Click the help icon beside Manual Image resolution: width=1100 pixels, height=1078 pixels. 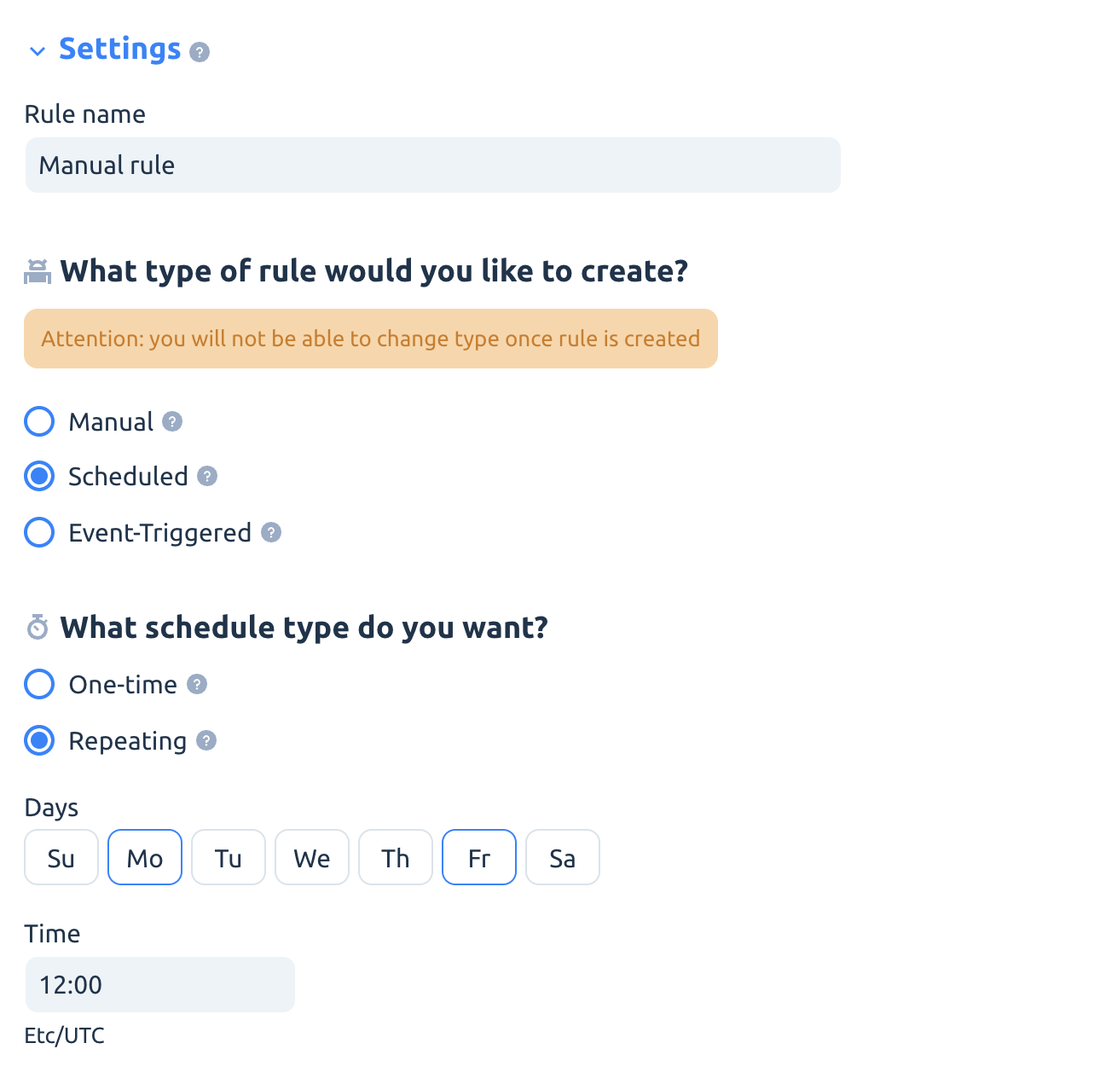pos(172,422)
